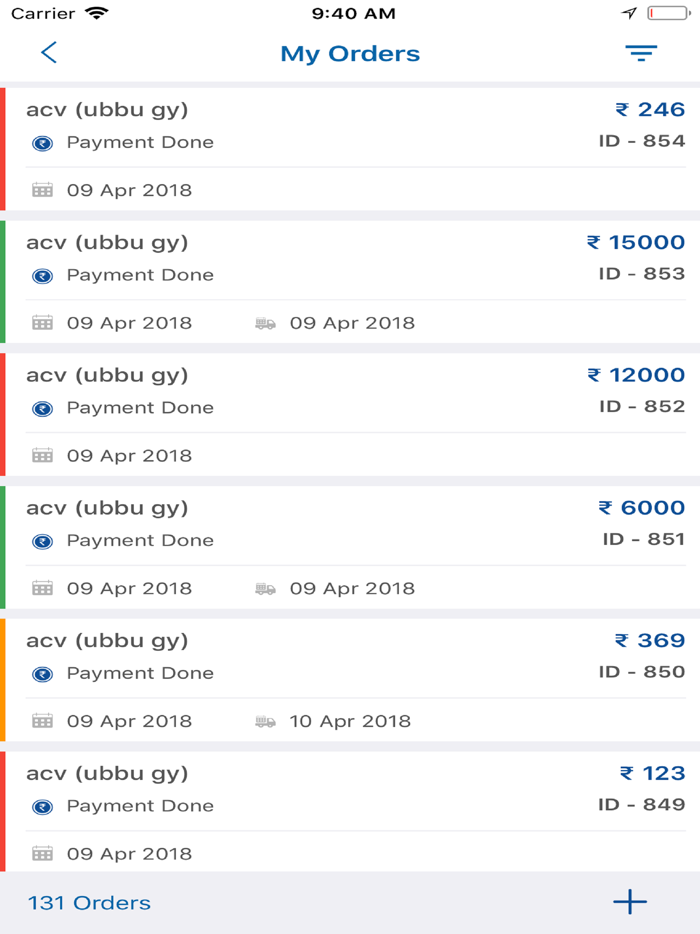Image resolution: width=700 pixels, height=934 pixels.
Task: Open order with ID - 854
Action: (x=642, y=141)
